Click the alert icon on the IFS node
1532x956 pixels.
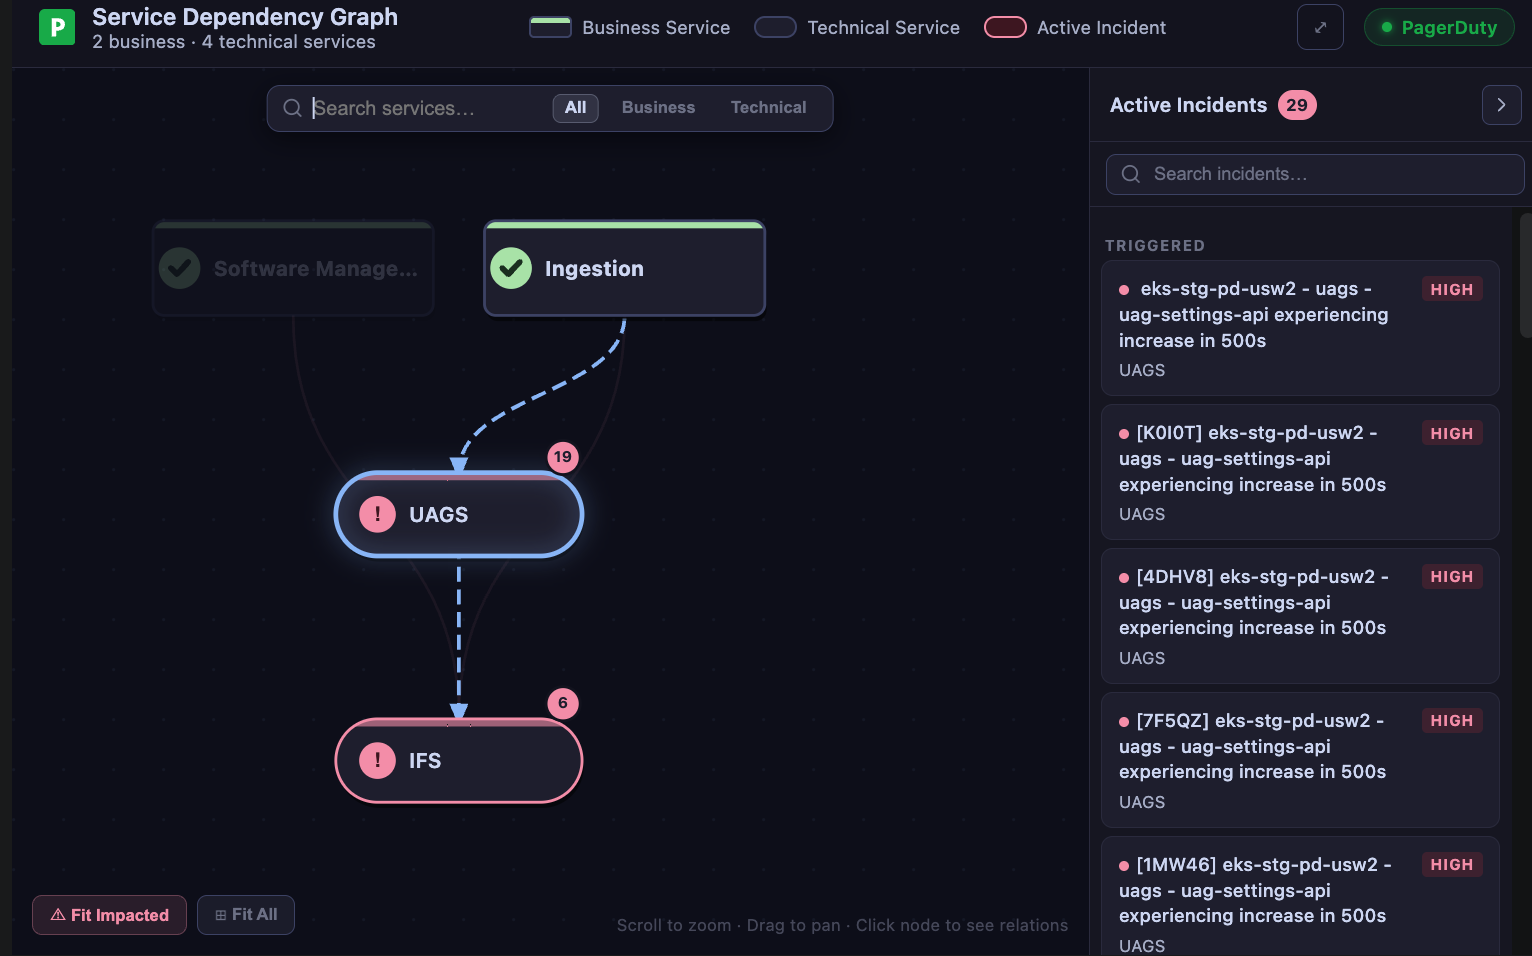pos(377,761)
